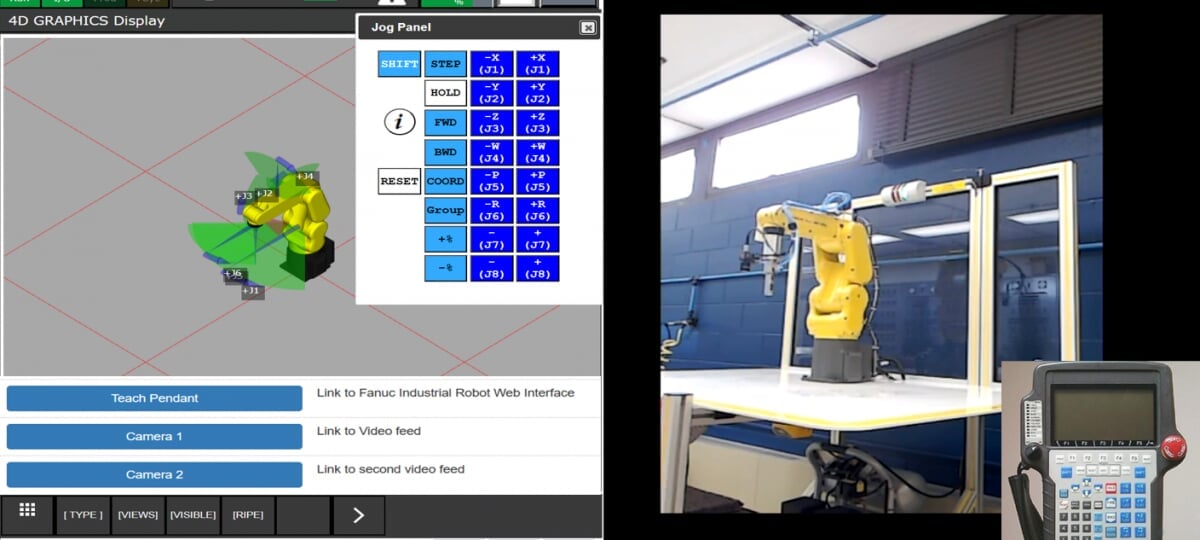Open the [VISIBLE] menu
This screenshot has height=540, width=1200.
tap(193, 515)
